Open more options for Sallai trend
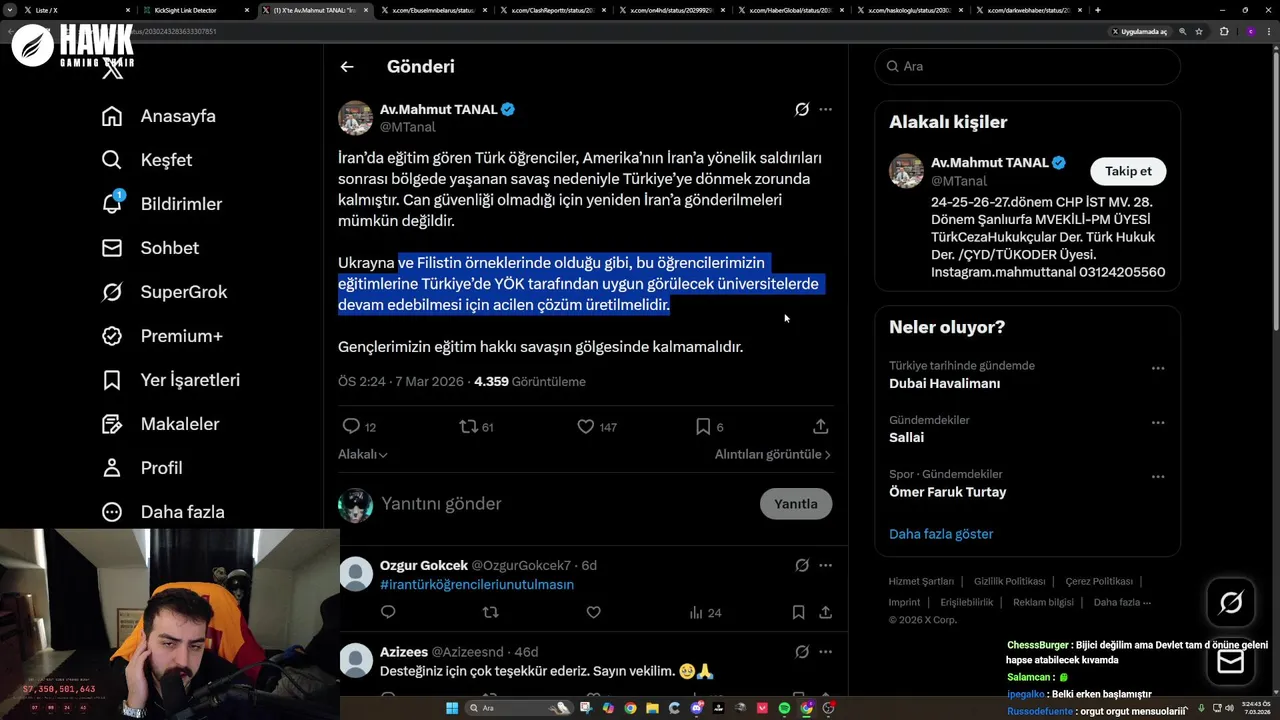 (x=1158, y=422)
